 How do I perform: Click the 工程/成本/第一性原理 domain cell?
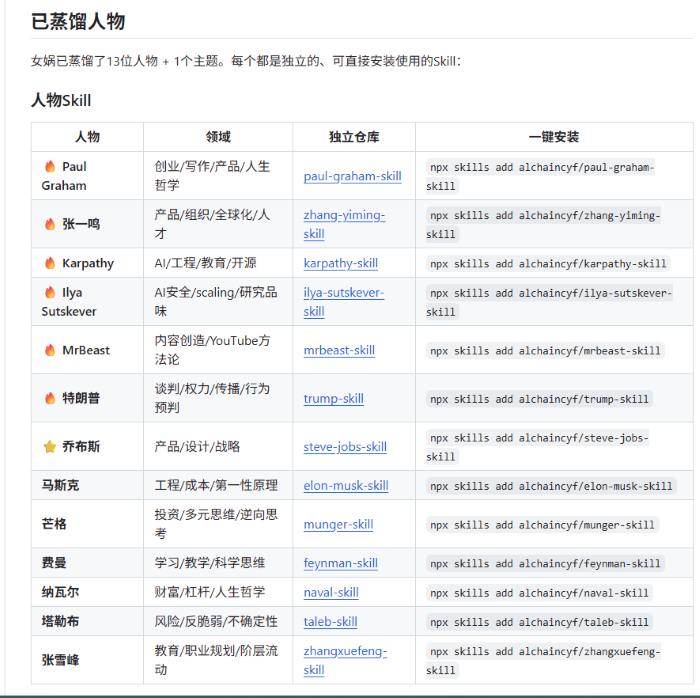click(x=216, y=485)
